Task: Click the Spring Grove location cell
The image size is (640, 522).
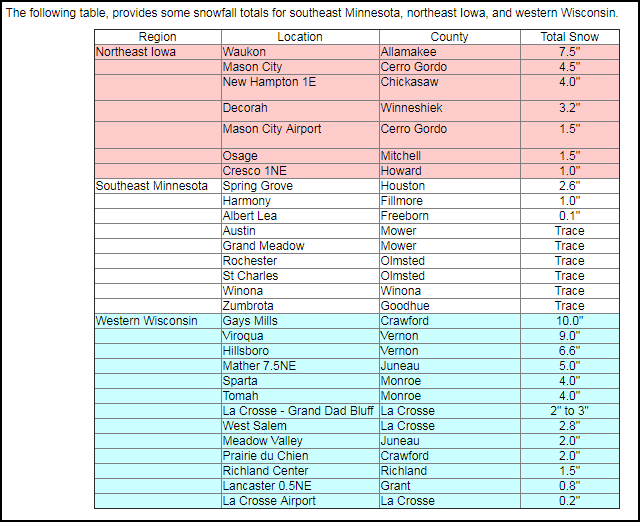Action: tap(300, 186)
